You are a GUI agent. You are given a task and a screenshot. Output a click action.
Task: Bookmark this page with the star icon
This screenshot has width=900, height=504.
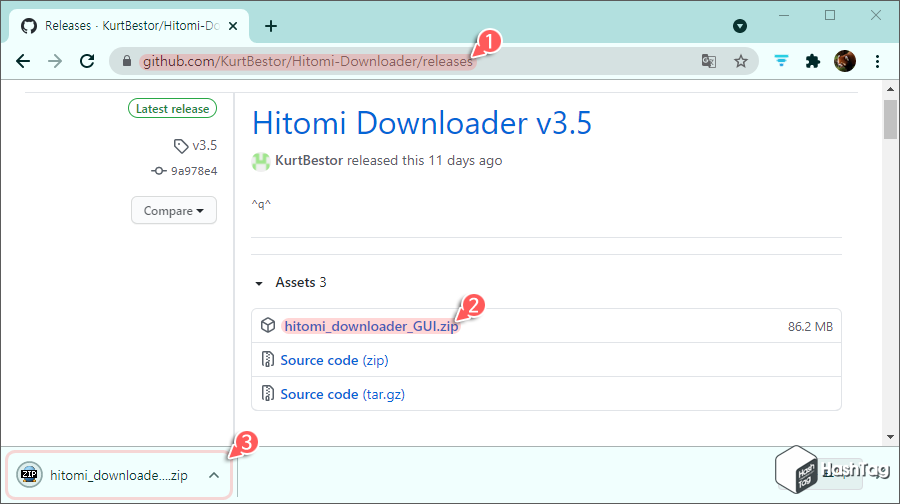coord(741,61)
